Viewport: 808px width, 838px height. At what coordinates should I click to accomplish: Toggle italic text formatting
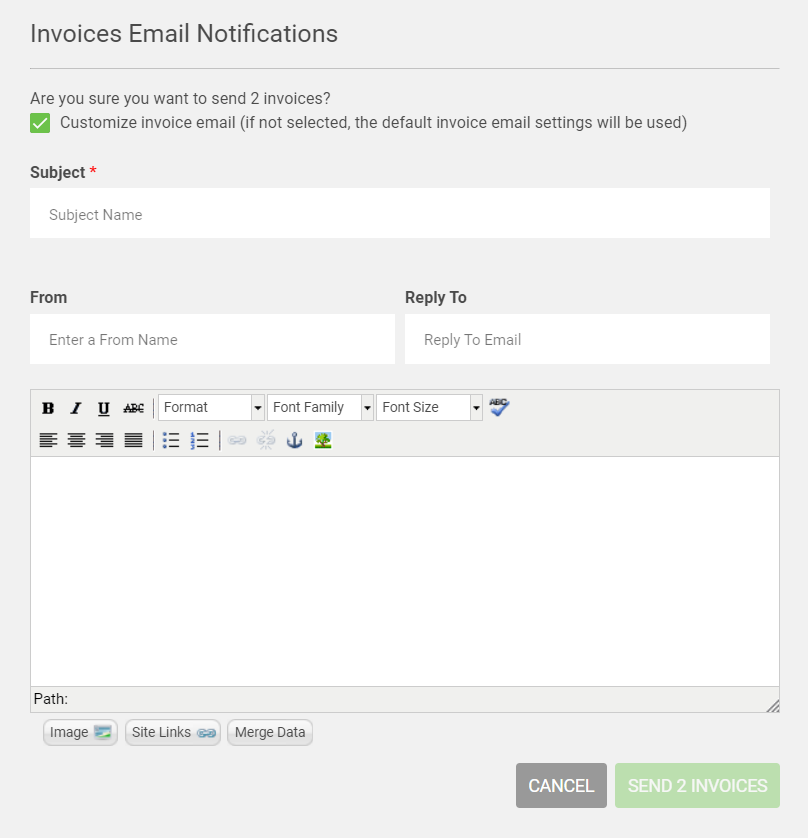point(76,408)
